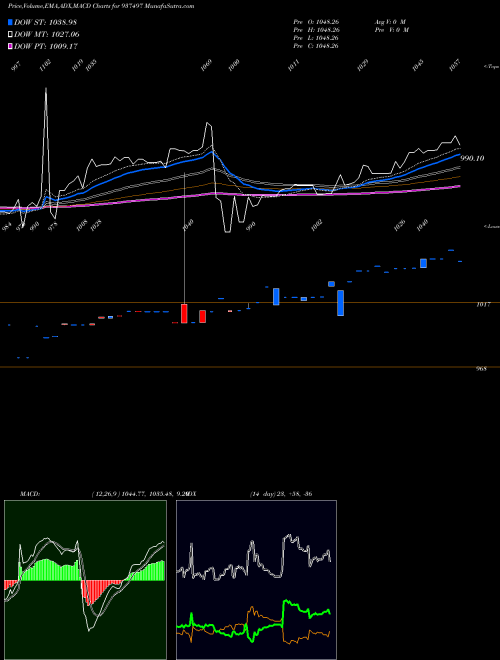This screenshot has width=500, height=660.
Task: Click the Pre L: 1048.26 value
Action: pos(316,38)
